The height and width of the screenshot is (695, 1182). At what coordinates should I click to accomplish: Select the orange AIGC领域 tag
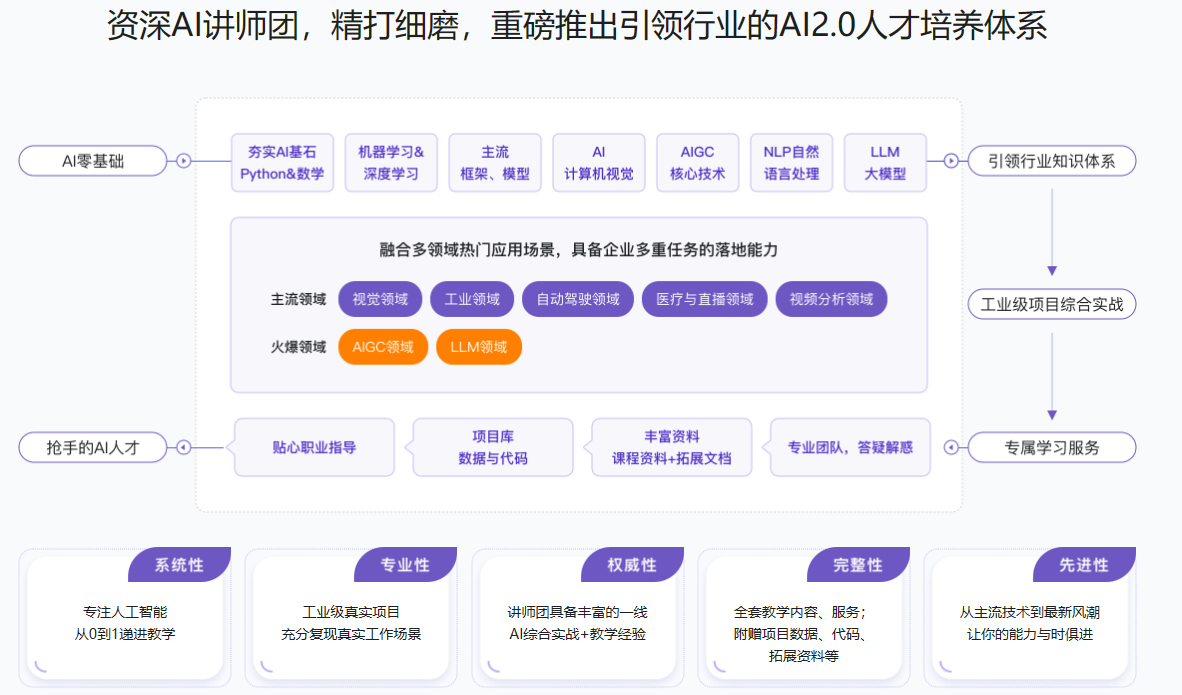tap(383, 347)
